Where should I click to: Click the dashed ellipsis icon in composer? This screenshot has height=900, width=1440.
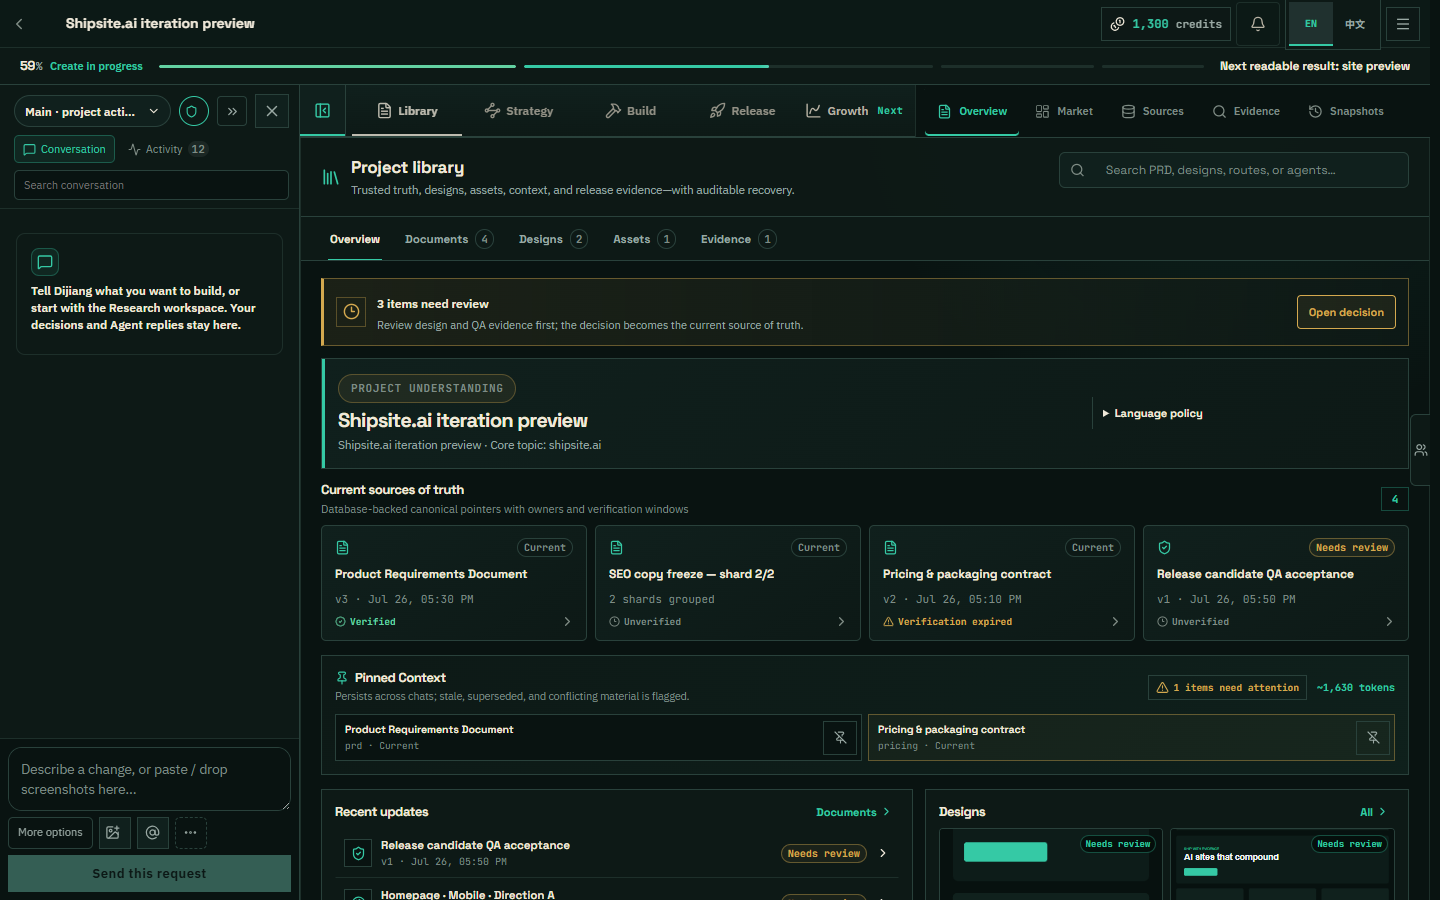pos(190,832)
